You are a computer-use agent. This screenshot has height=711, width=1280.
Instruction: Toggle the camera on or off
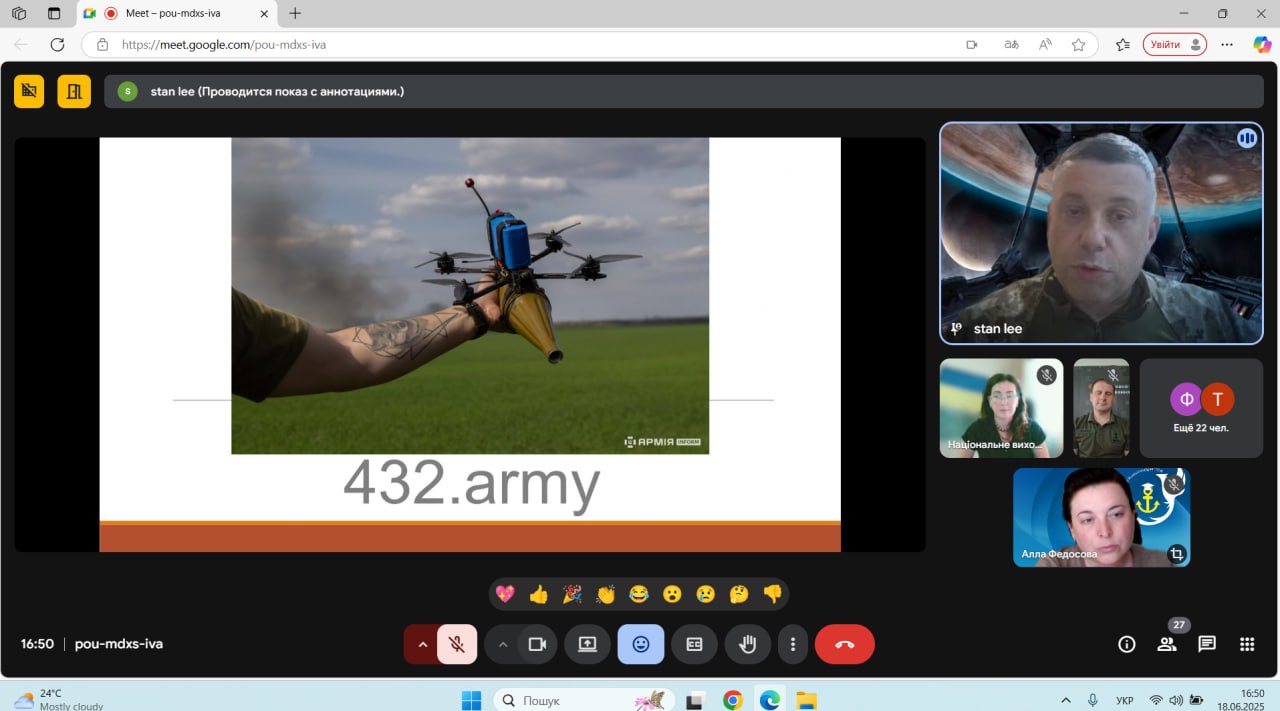(x=537, y=644)
